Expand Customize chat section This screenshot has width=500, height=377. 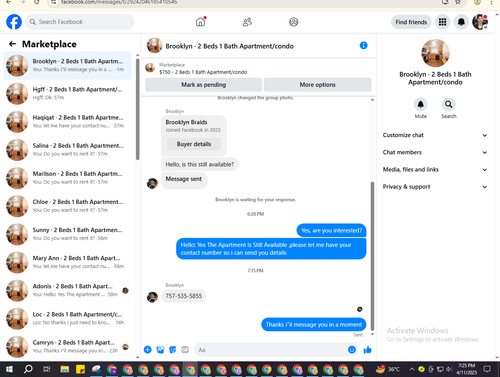435,135
